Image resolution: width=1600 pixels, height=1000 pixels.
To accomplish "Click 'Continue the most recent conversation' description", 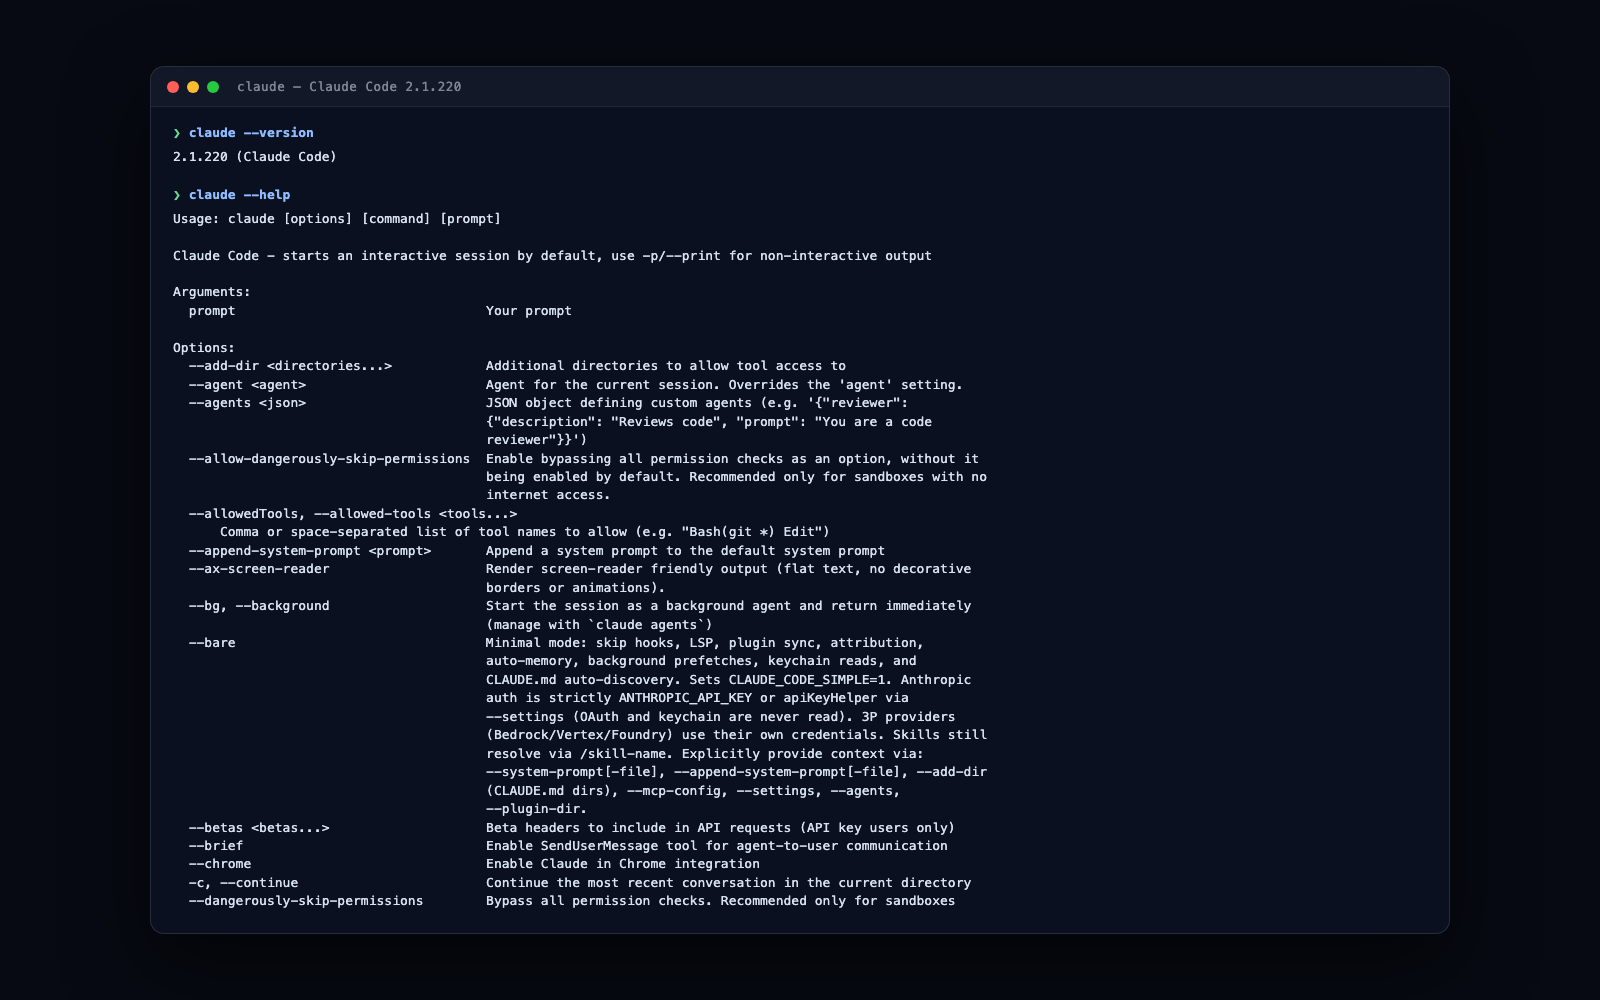I will click(x=728, y=883).
